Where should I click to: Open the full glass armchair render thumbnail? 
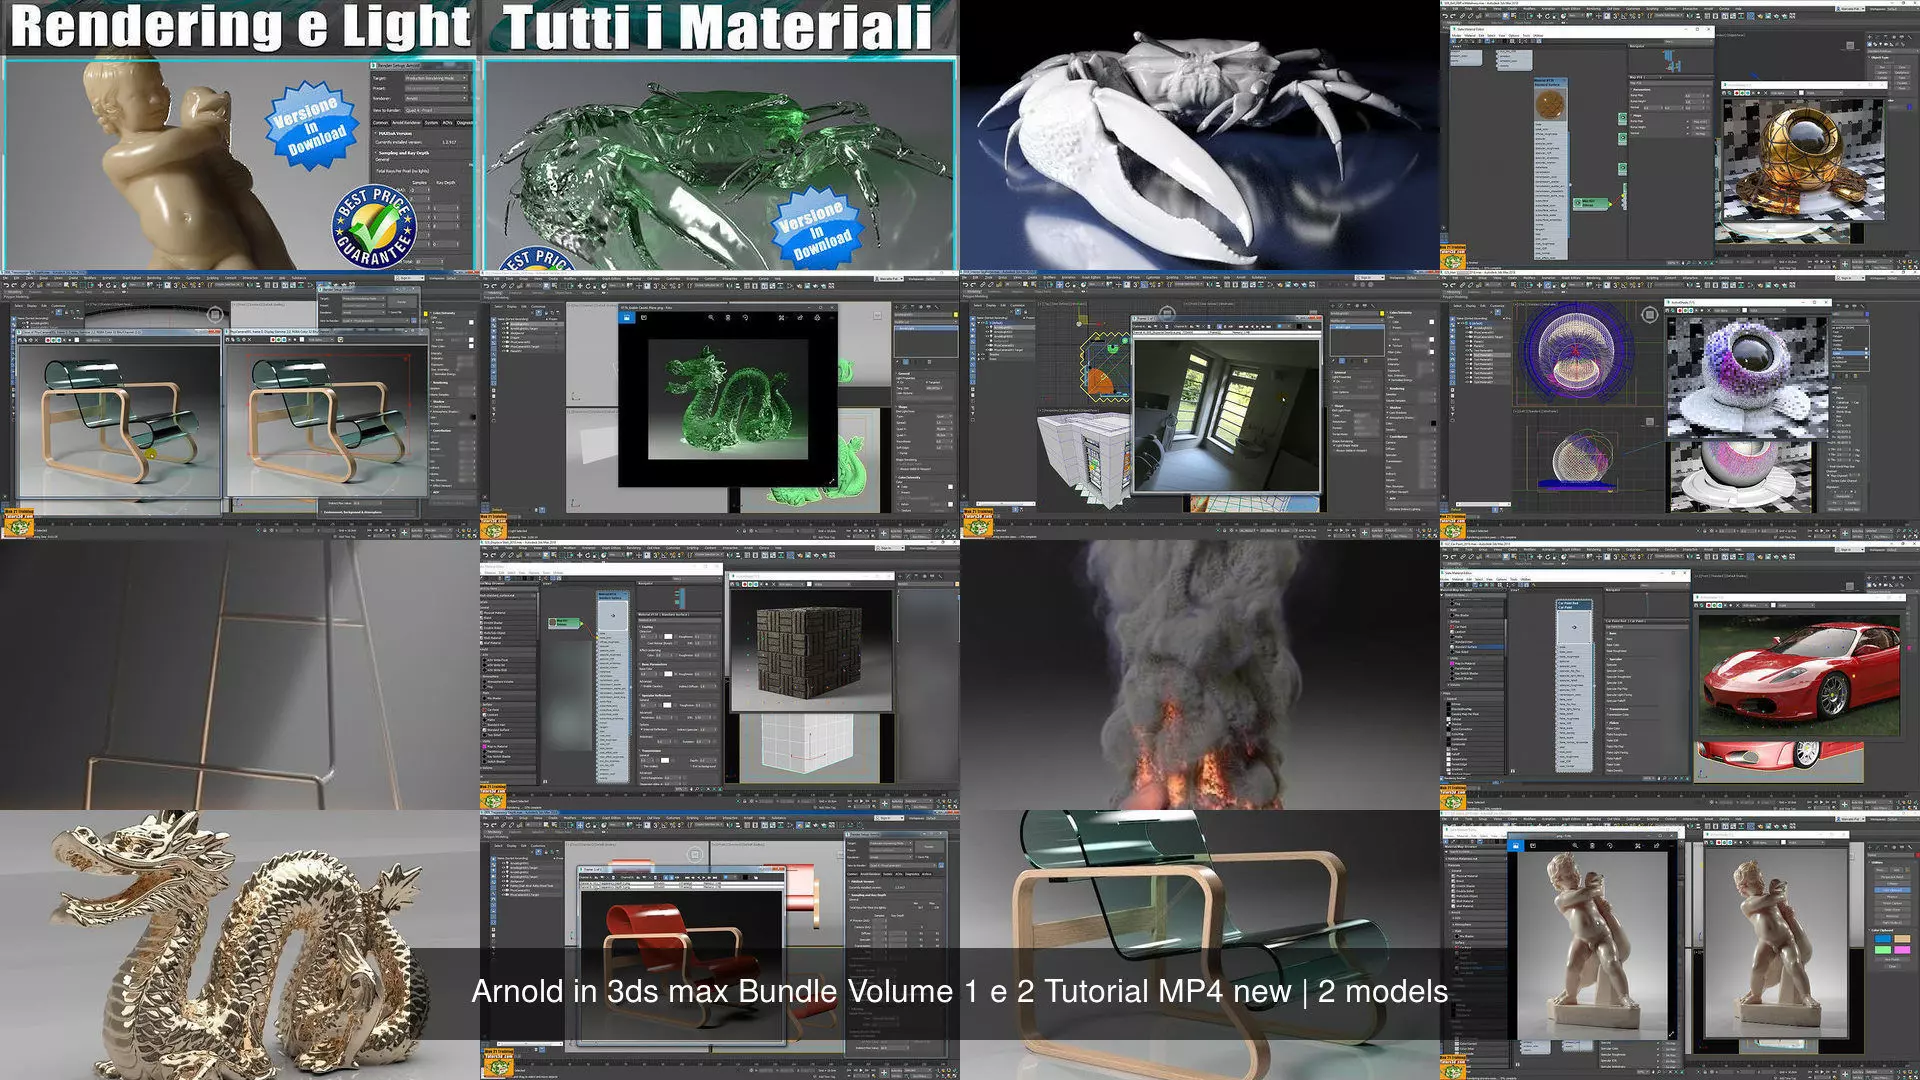tap(1200, 945)
